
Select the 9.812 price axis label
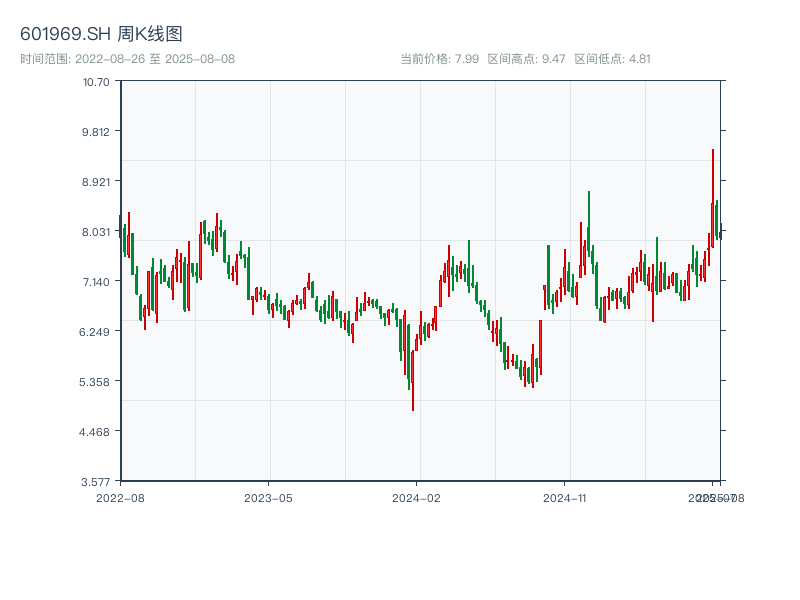click(96, 132)
